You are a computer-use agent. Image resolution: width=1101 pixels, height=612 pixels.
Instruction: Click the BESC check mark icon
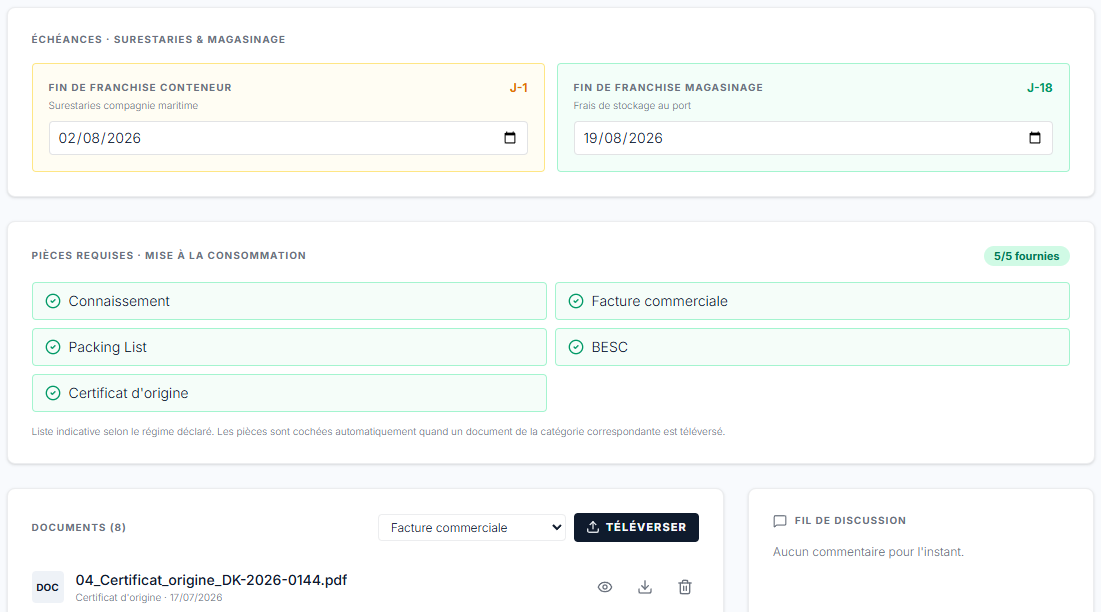pos(576,347)
